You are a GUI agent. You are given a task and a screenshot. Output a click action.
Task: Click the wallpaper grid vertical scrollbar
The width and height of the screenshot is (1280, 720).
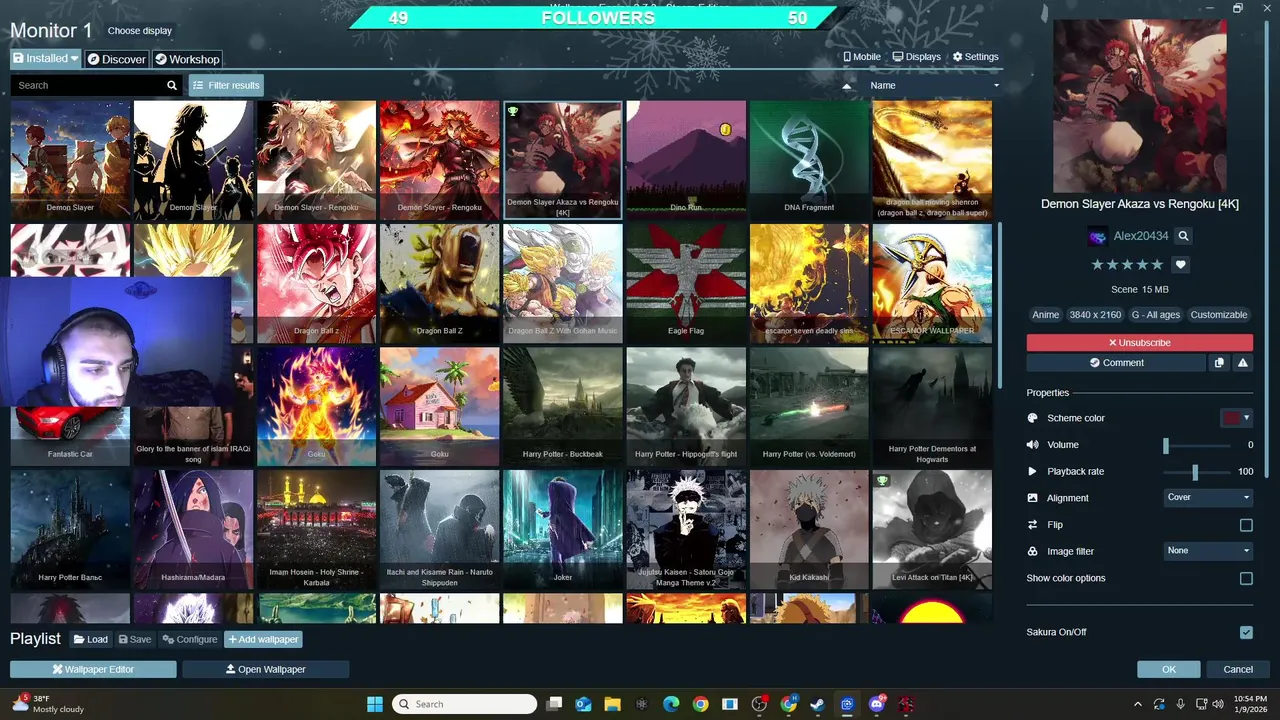999,305
